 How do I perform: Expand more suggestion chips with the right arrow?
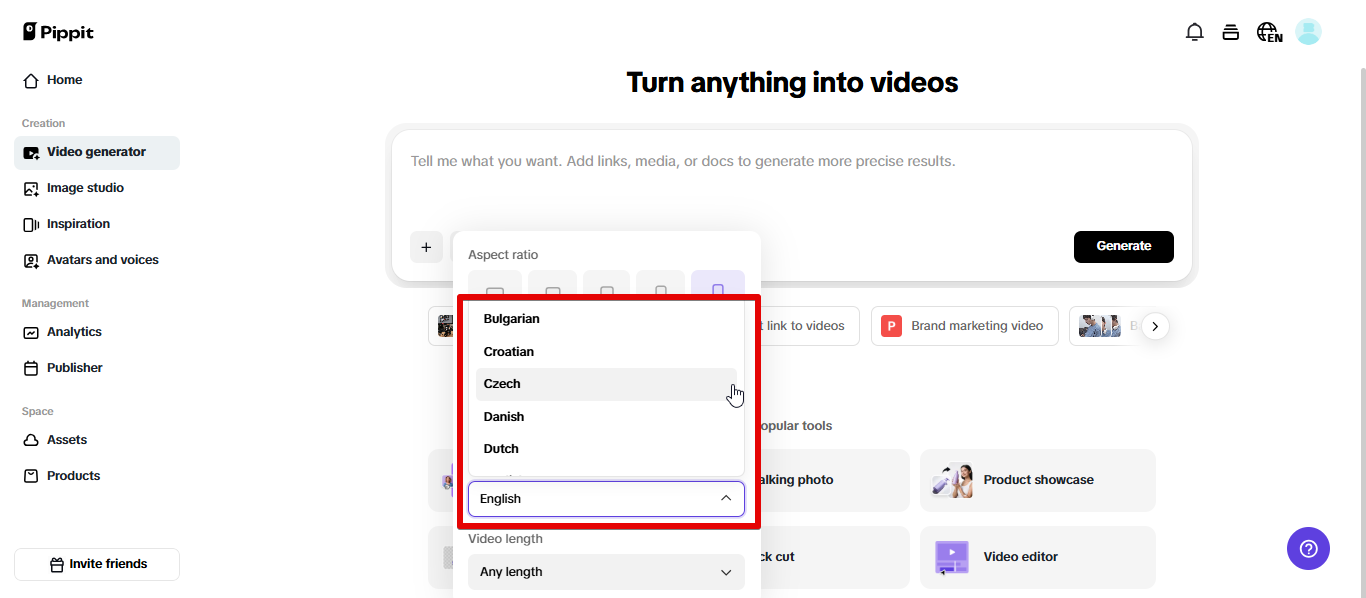[x=1155, y=325]
